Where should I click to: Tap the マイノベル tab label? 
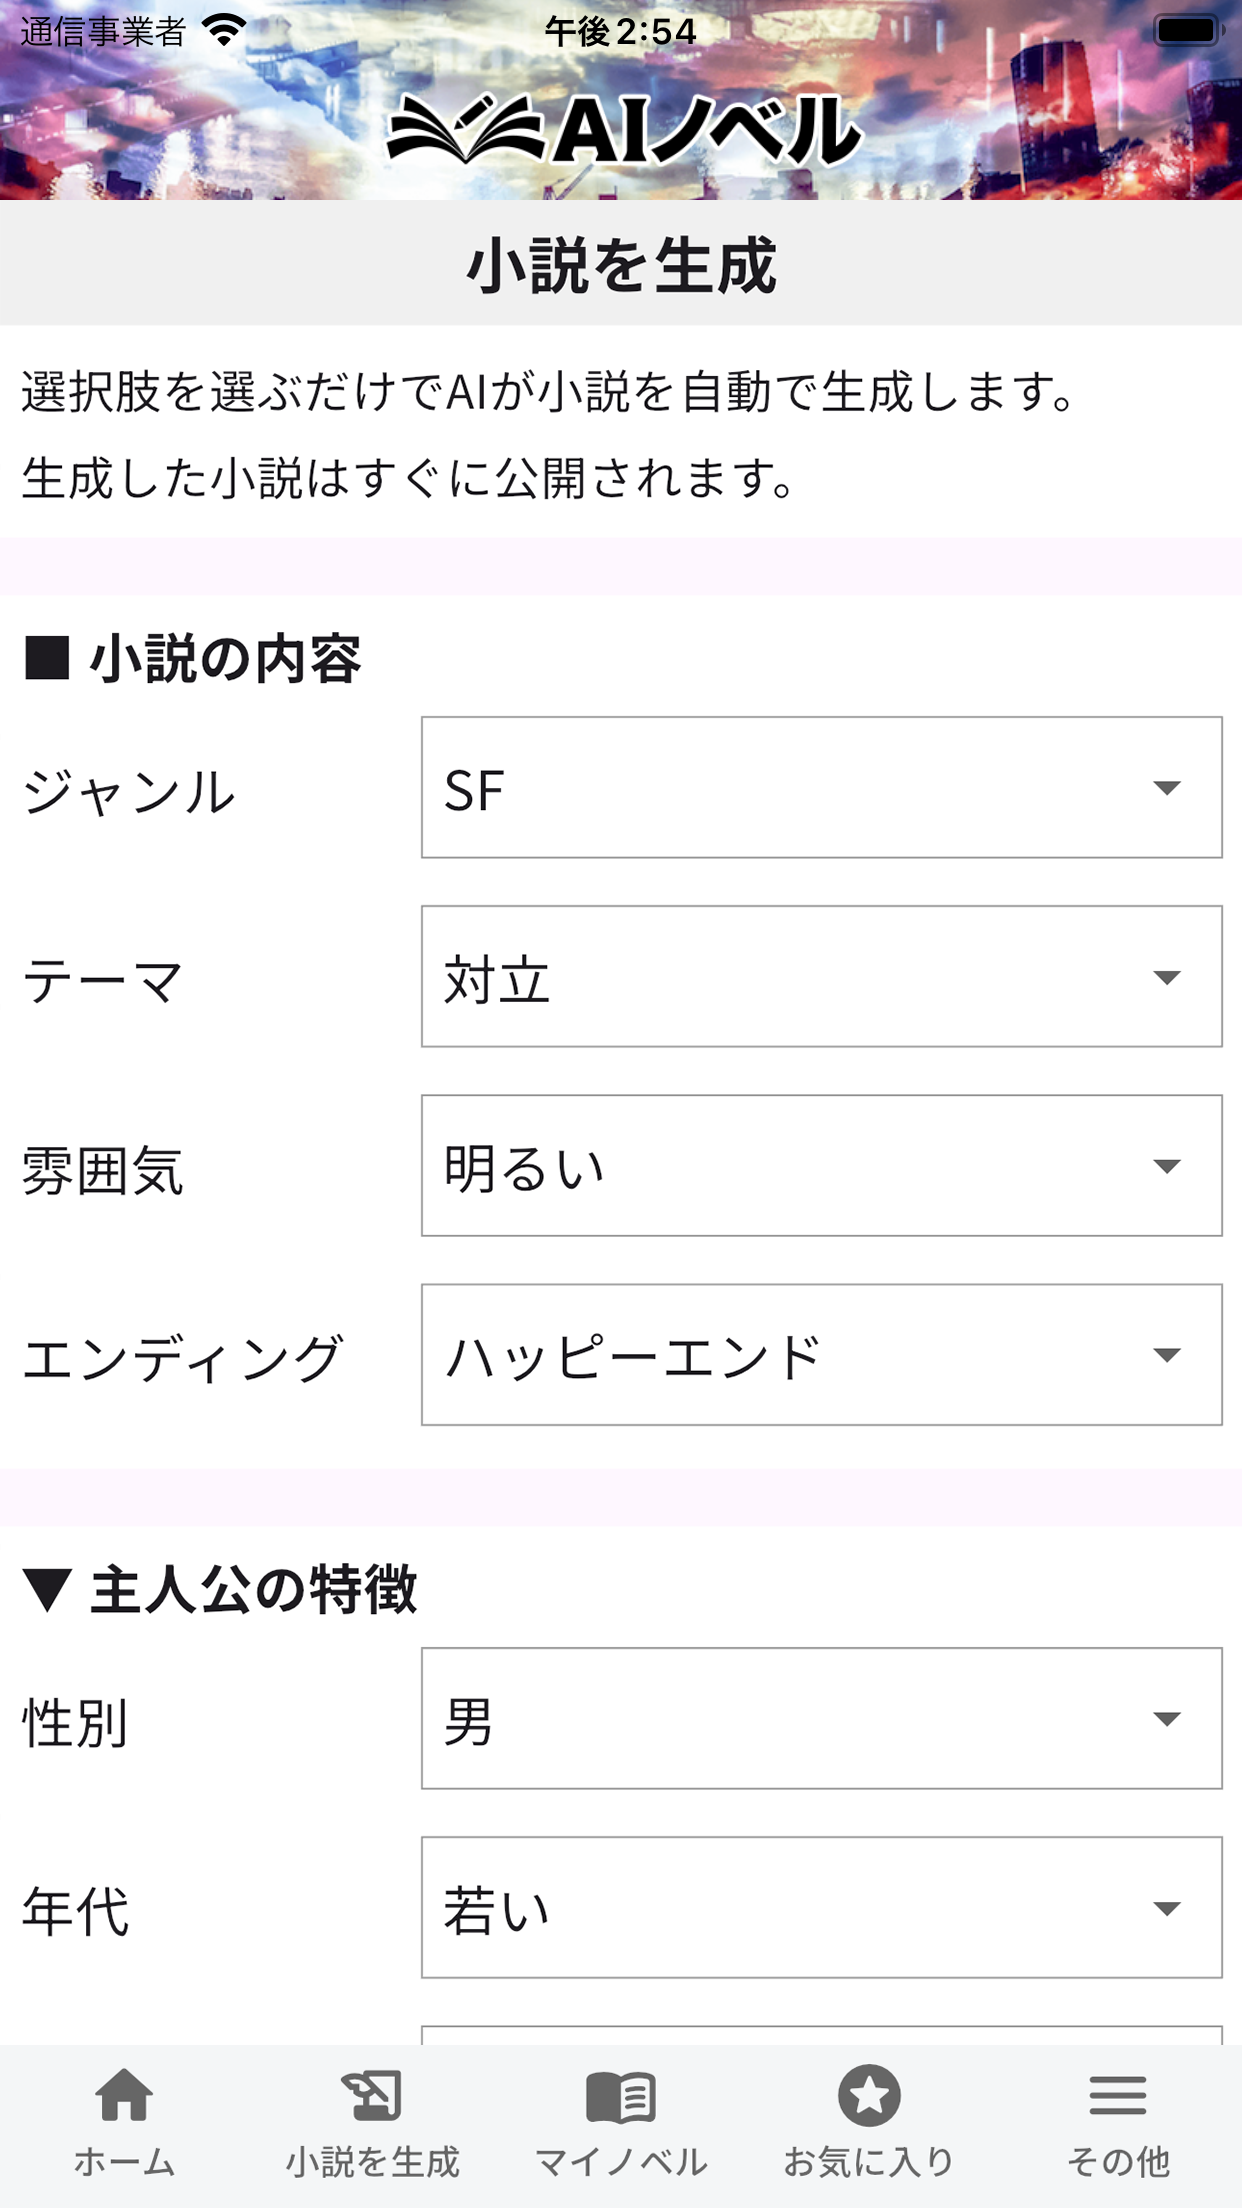620,2162
